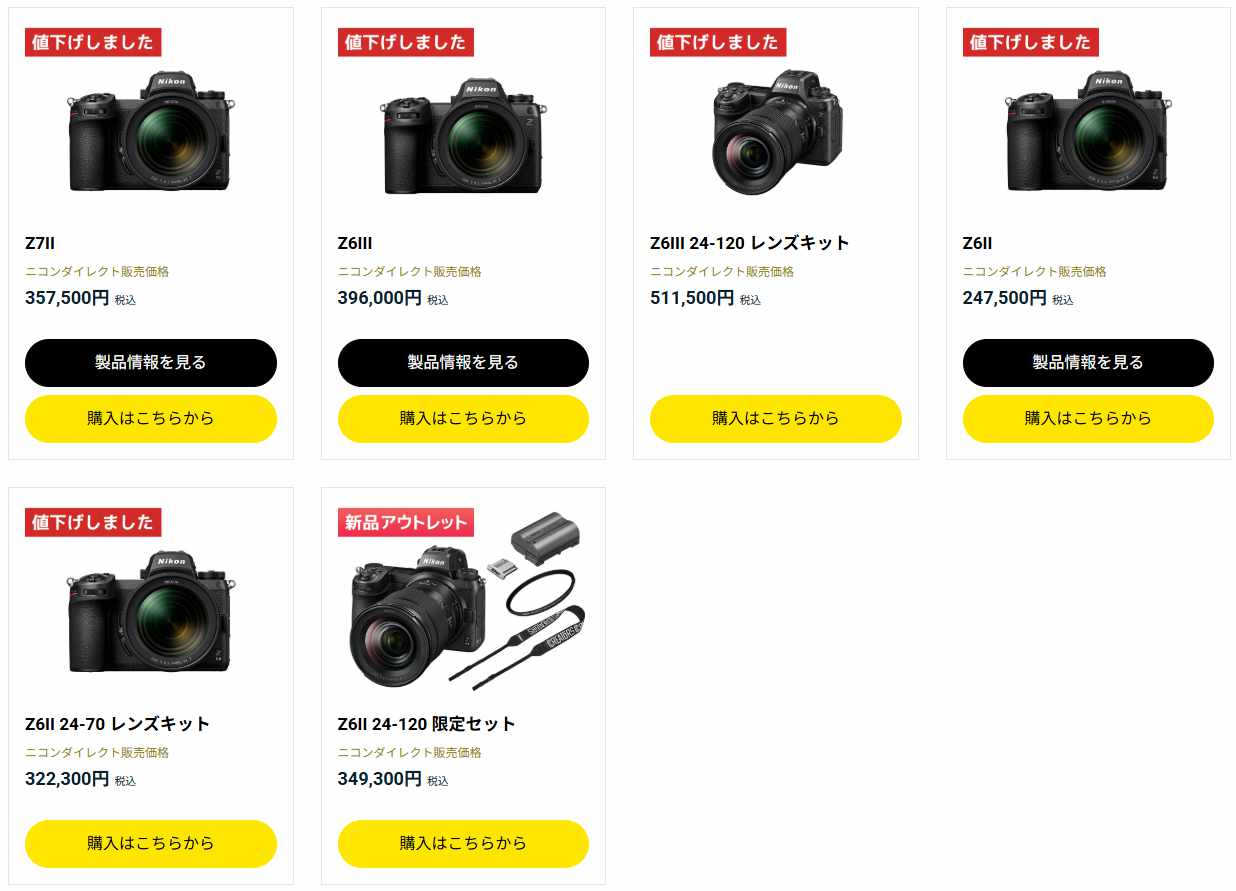View product information for Z6III
Viewport: 1236px width, 891px height.
coord(463,363)
